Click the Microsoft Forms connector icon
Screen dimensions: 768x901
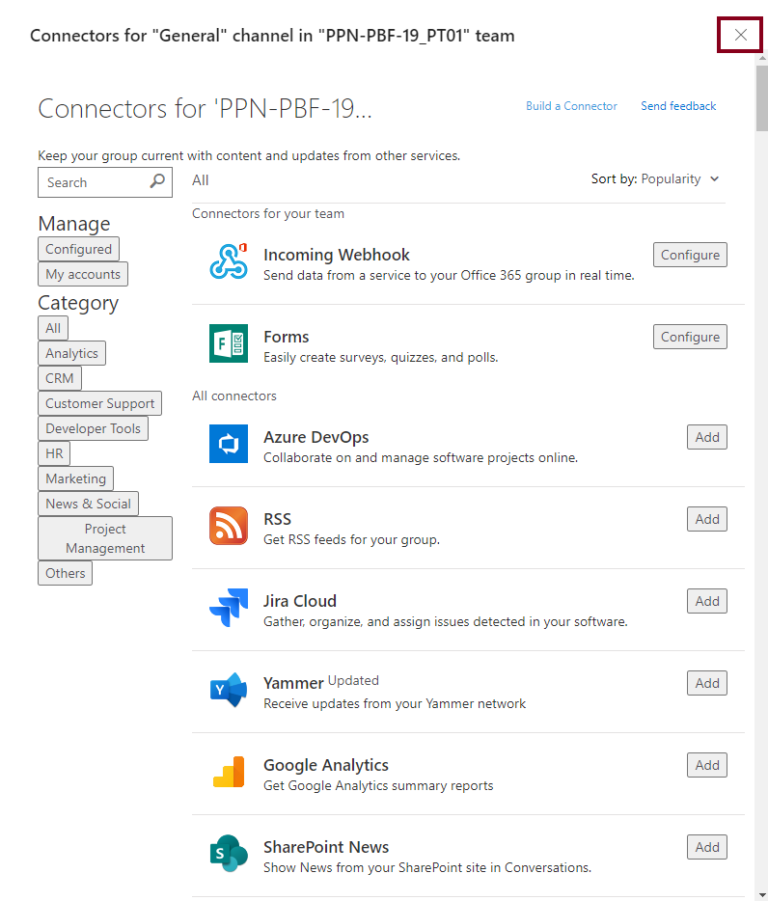coord(229,344)
